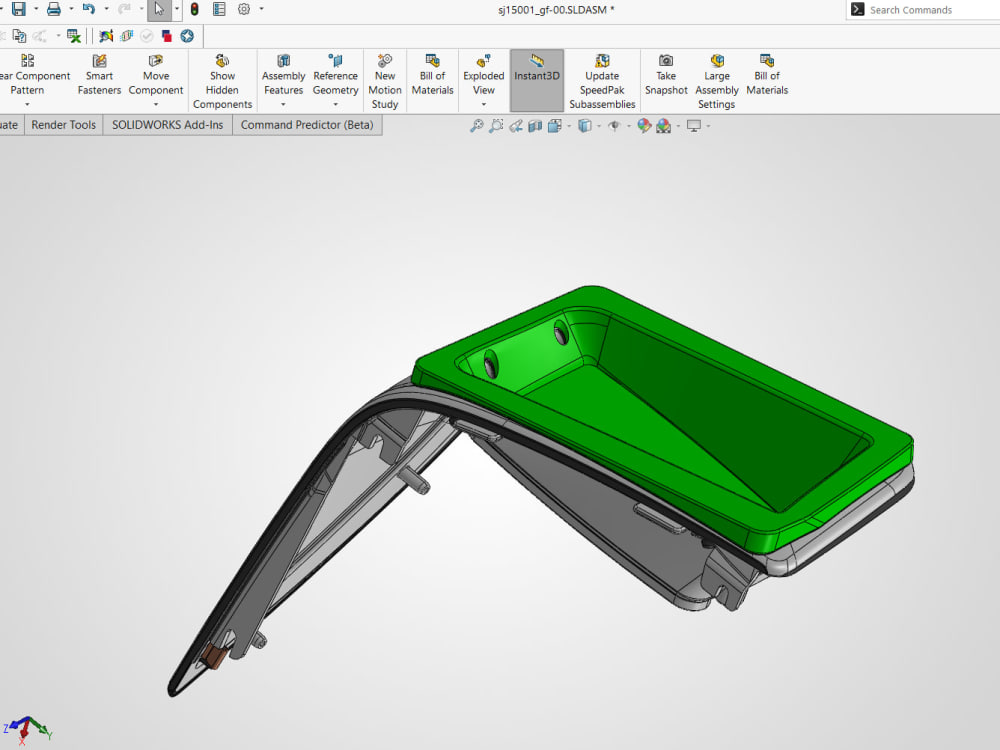The height and width of the screenshot is (750, 1000).
Task: Click the Rebuild traffic light icon
Action: coord(195,9)
